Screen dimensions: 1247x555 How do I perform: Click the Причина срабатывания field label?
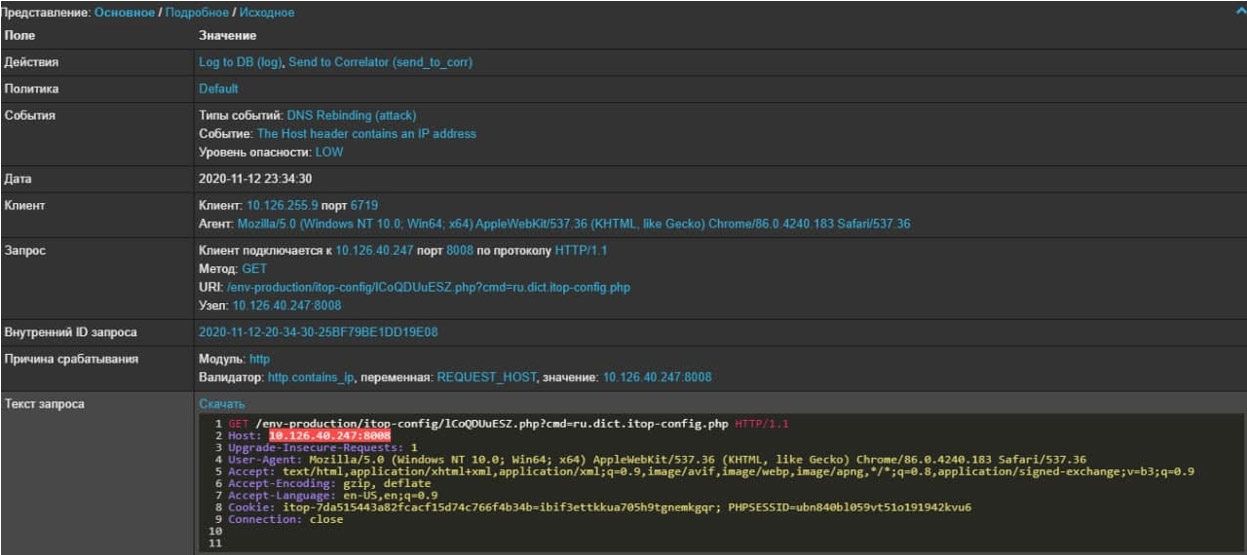65,358
